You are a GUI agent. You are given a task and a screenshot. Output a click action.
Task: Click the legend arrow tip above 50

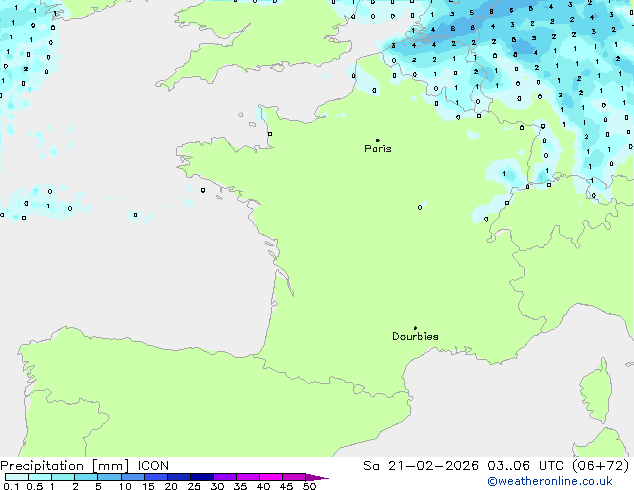click(317, 477)
